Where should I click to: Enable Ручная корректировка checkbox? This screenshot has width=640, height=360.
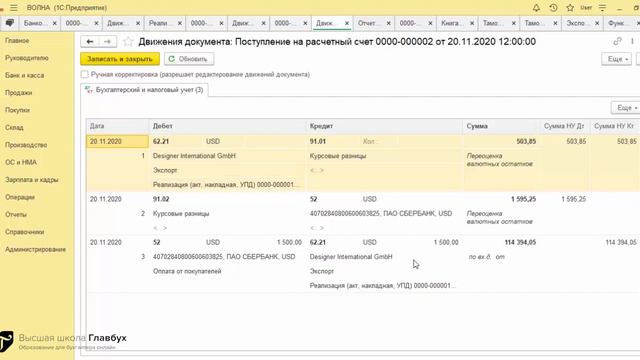[84, 74]
